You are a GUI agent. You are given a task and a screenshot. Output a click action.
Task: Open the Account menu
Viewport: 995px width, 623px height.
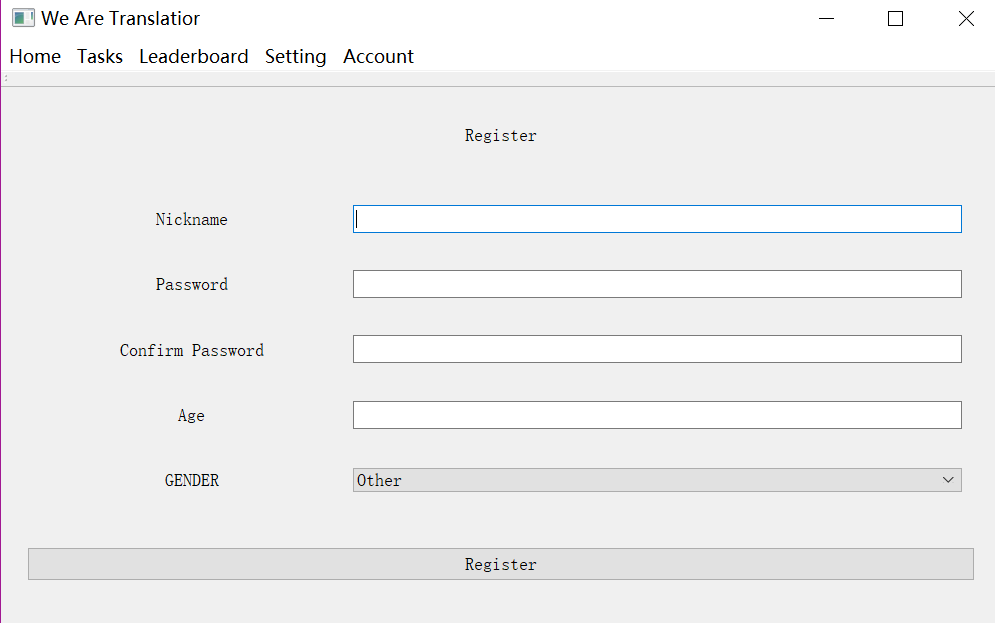click(378, 56)
